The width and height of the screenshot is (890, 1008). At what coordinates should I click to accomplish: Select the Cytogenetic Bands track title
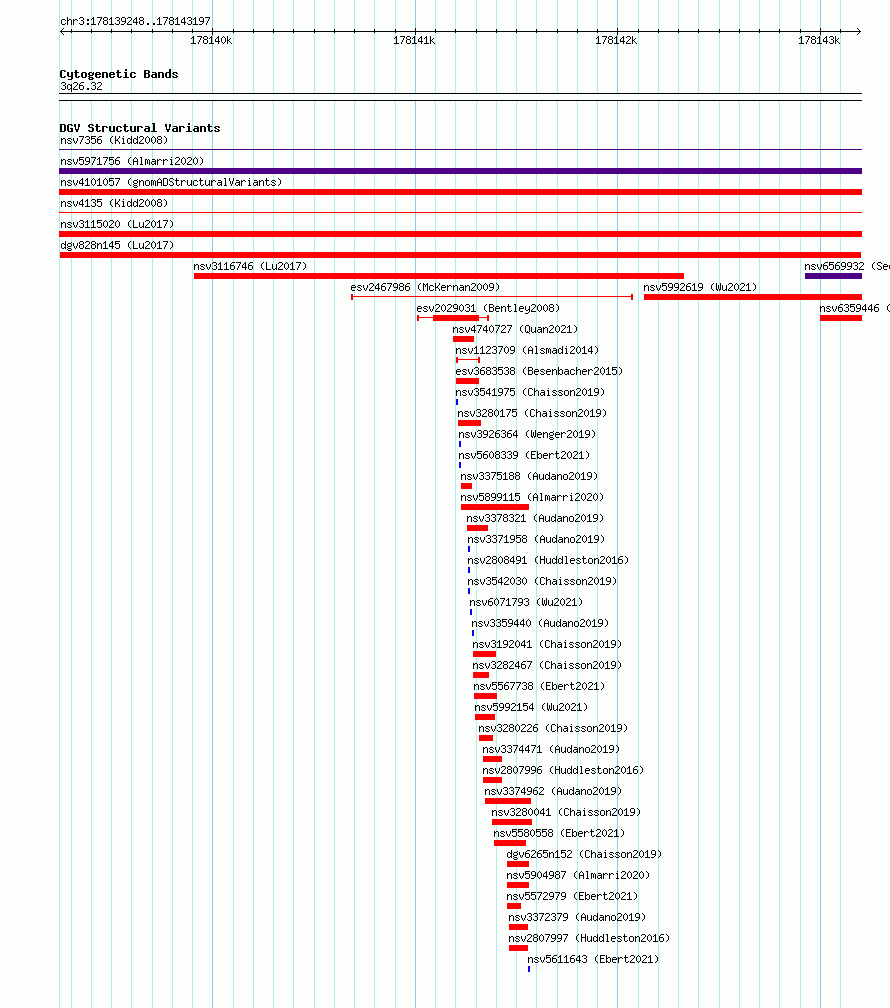click(x=119, y=74)
